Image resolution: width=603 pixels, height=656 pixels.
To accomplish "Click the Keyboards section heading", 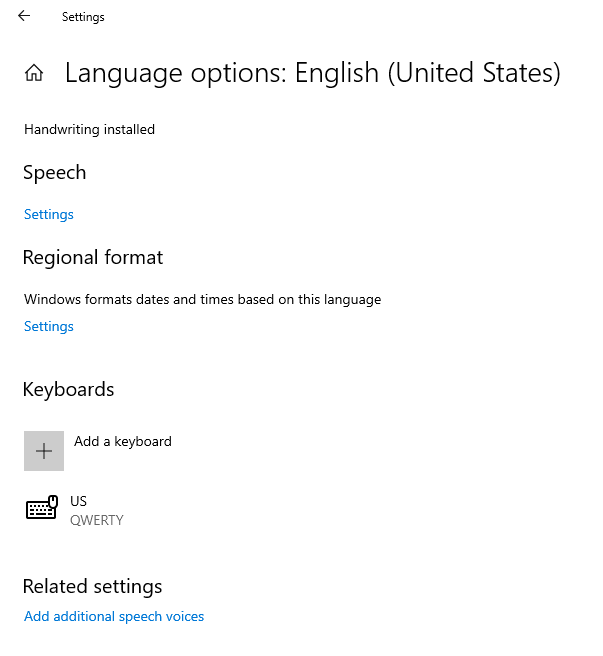I will click(69, 389).
